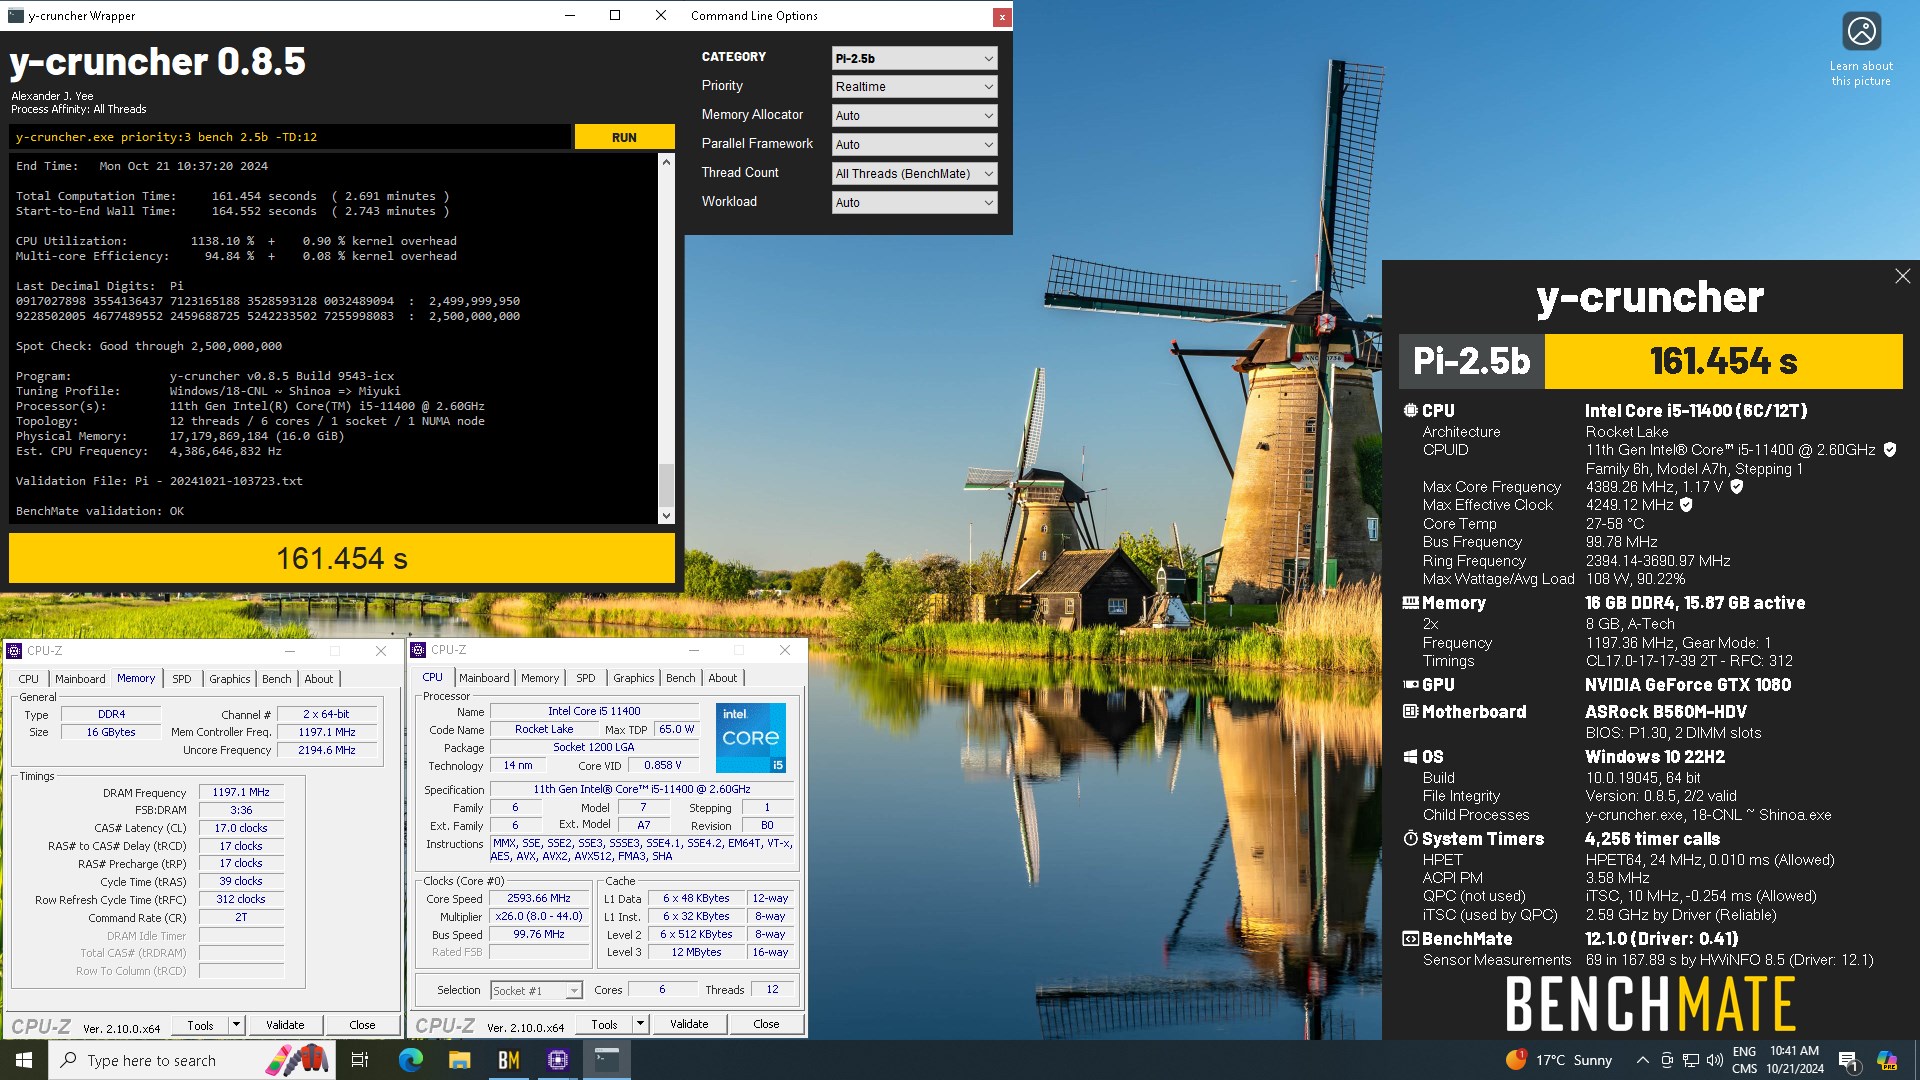Show hidden system tray icons
This screenshot has height=1080, width=1920.
tap(1642, 1060)
